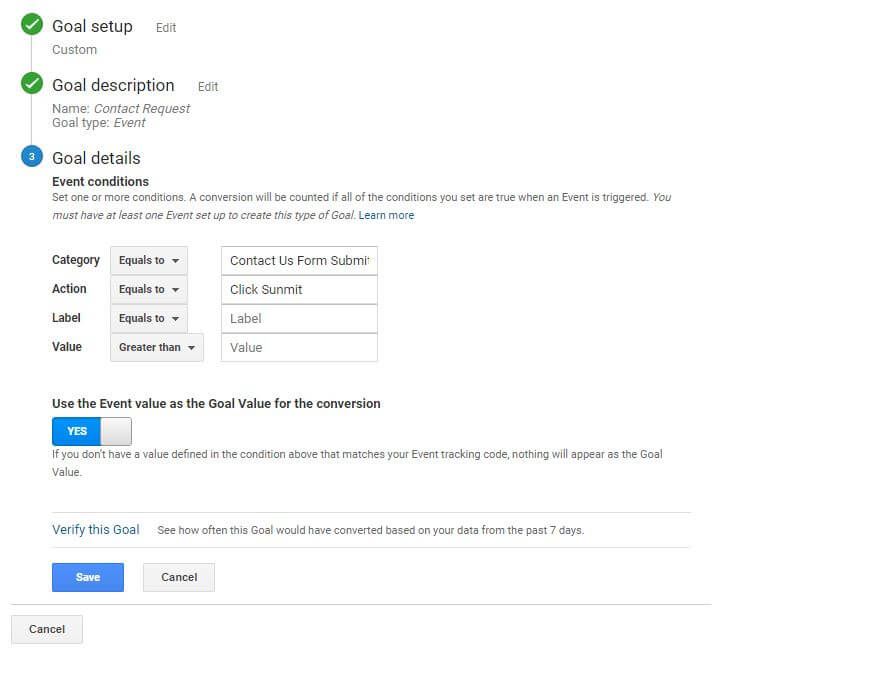This screenshot has width=876, height=676.
Task: Open the Learn more link
Action: pyautogui.click(x=386, y=215)
